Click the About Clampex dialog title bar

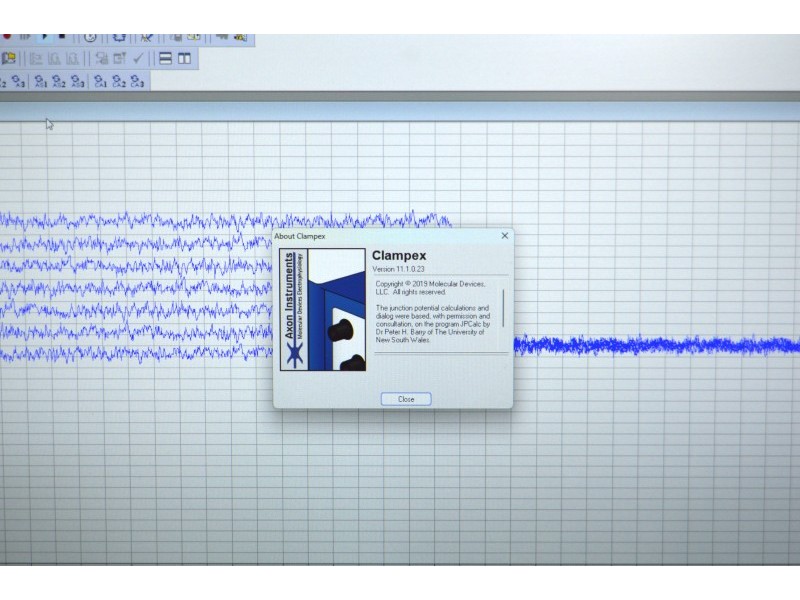pyautogui.click(x=380, y=236)
